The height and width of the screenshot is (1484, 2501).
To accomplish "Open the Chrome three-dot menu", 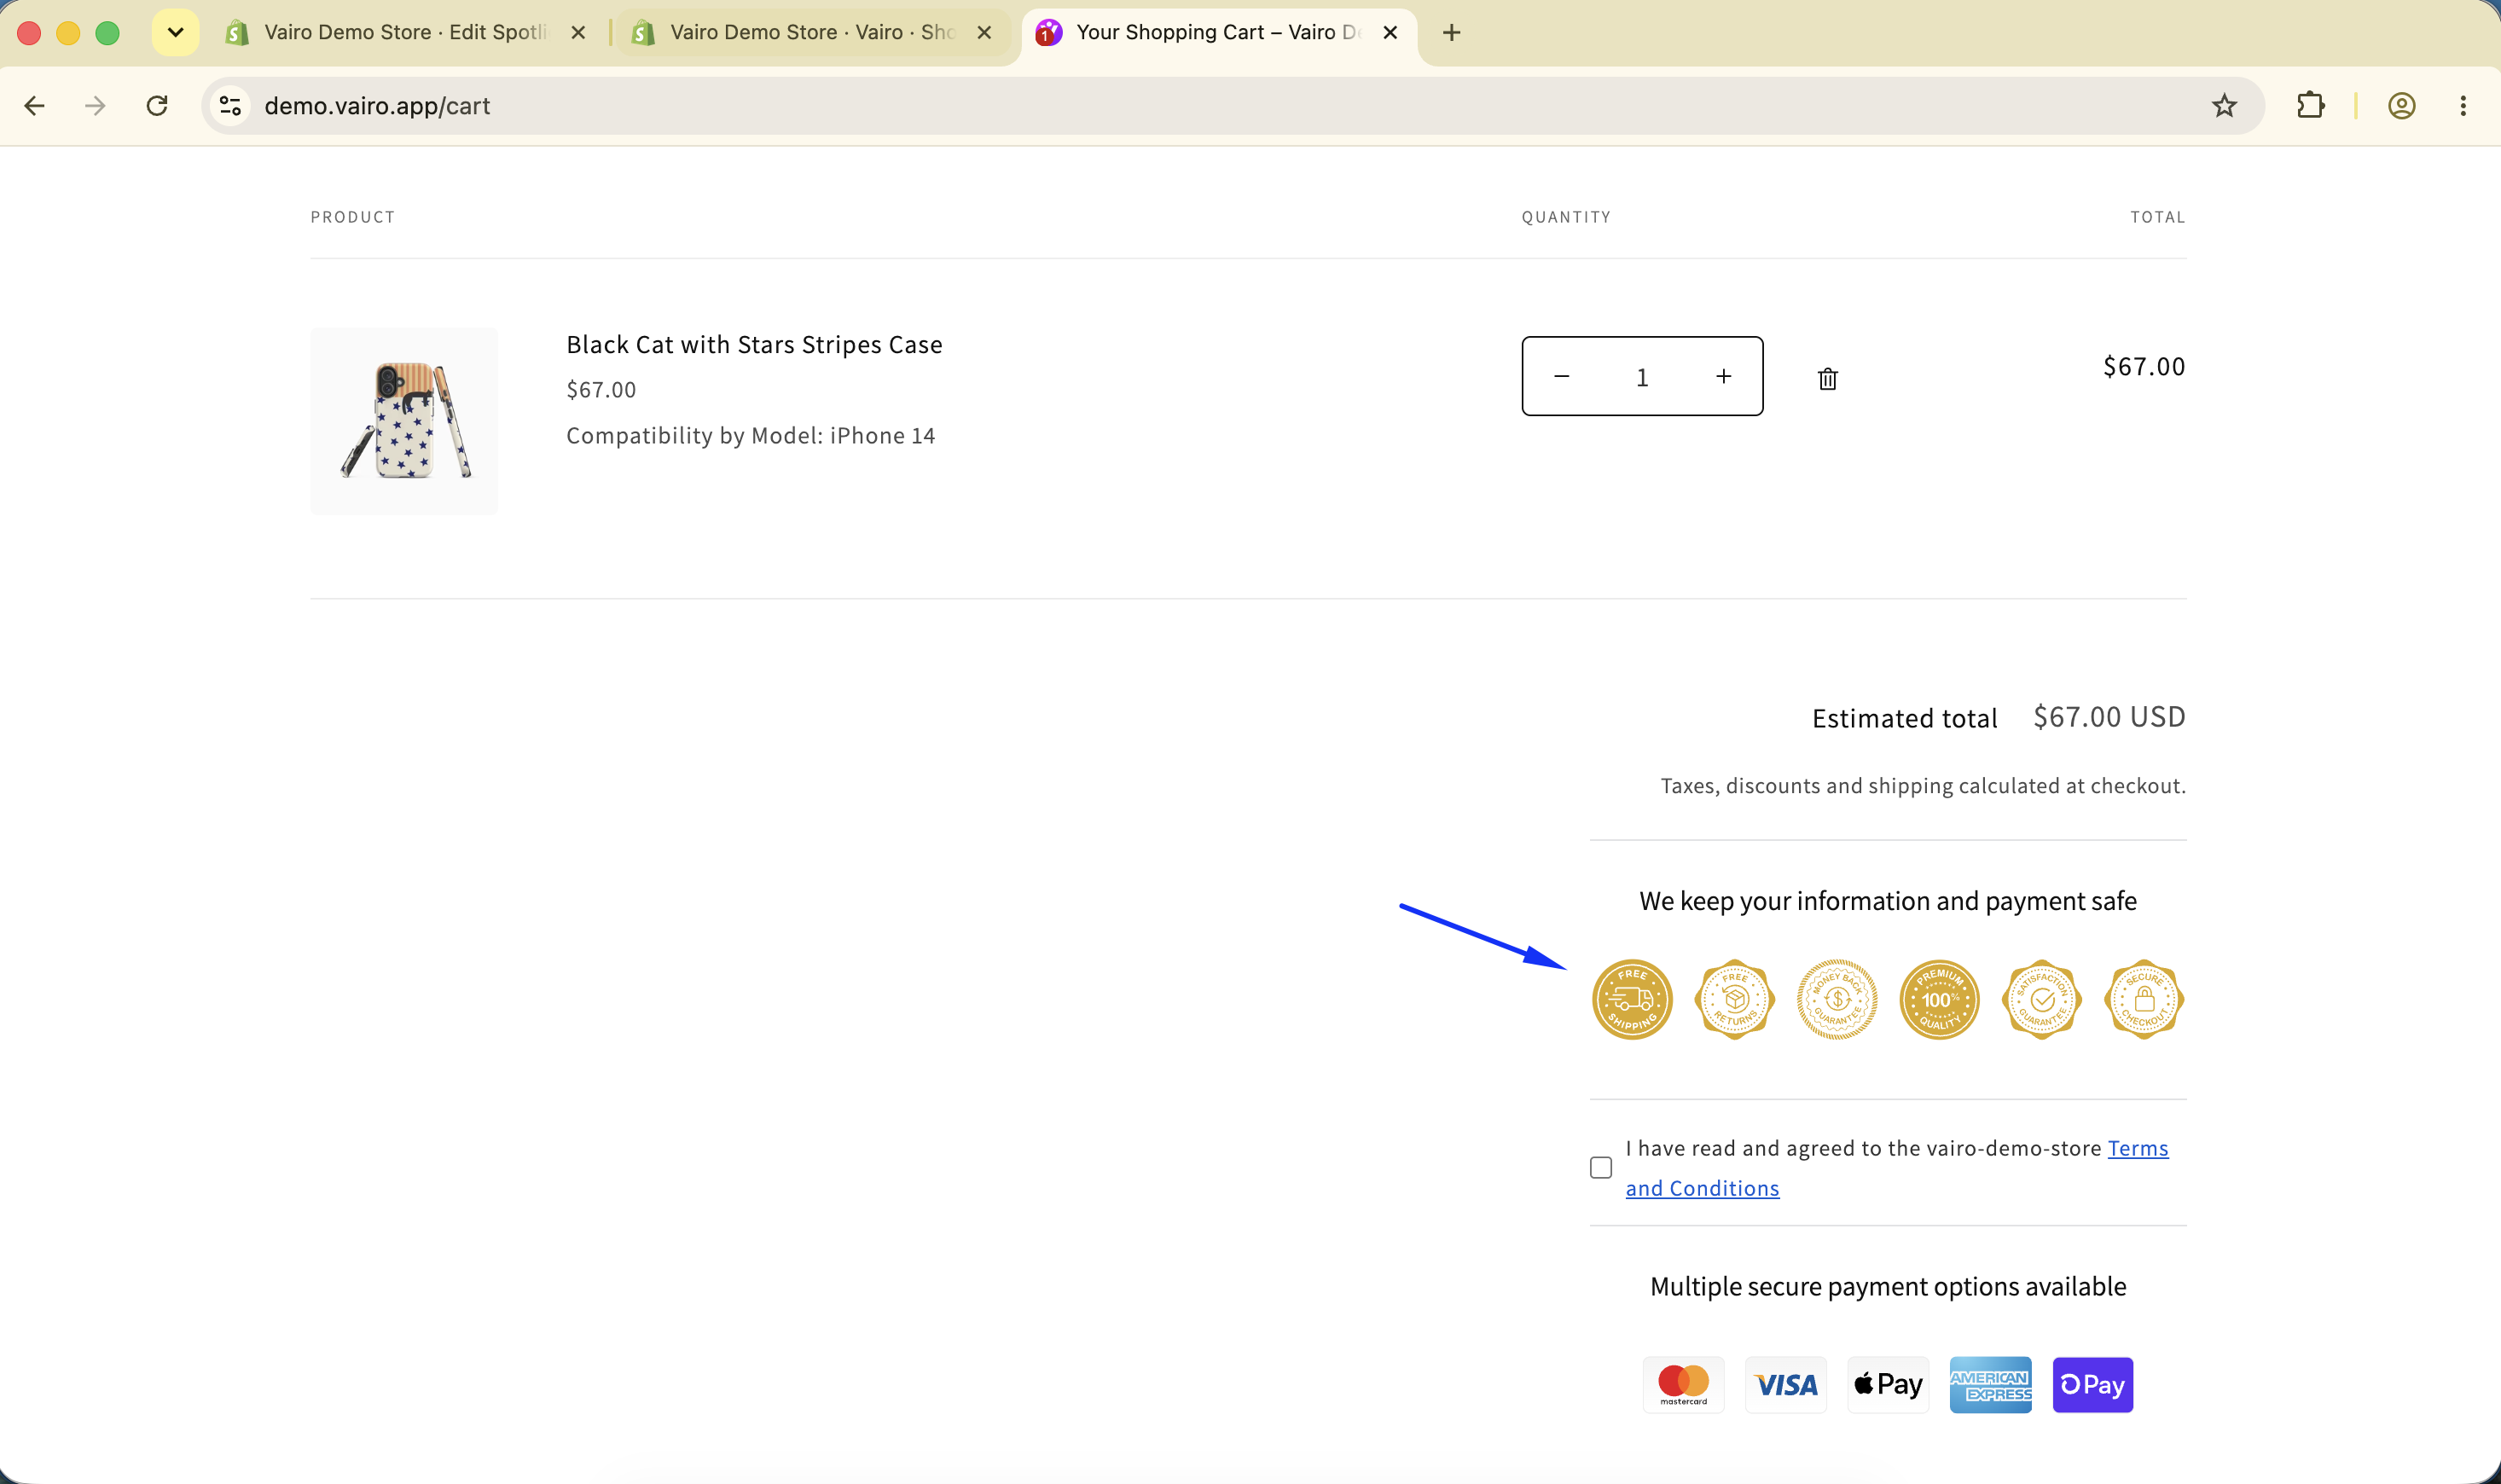I will (2462, 106).
